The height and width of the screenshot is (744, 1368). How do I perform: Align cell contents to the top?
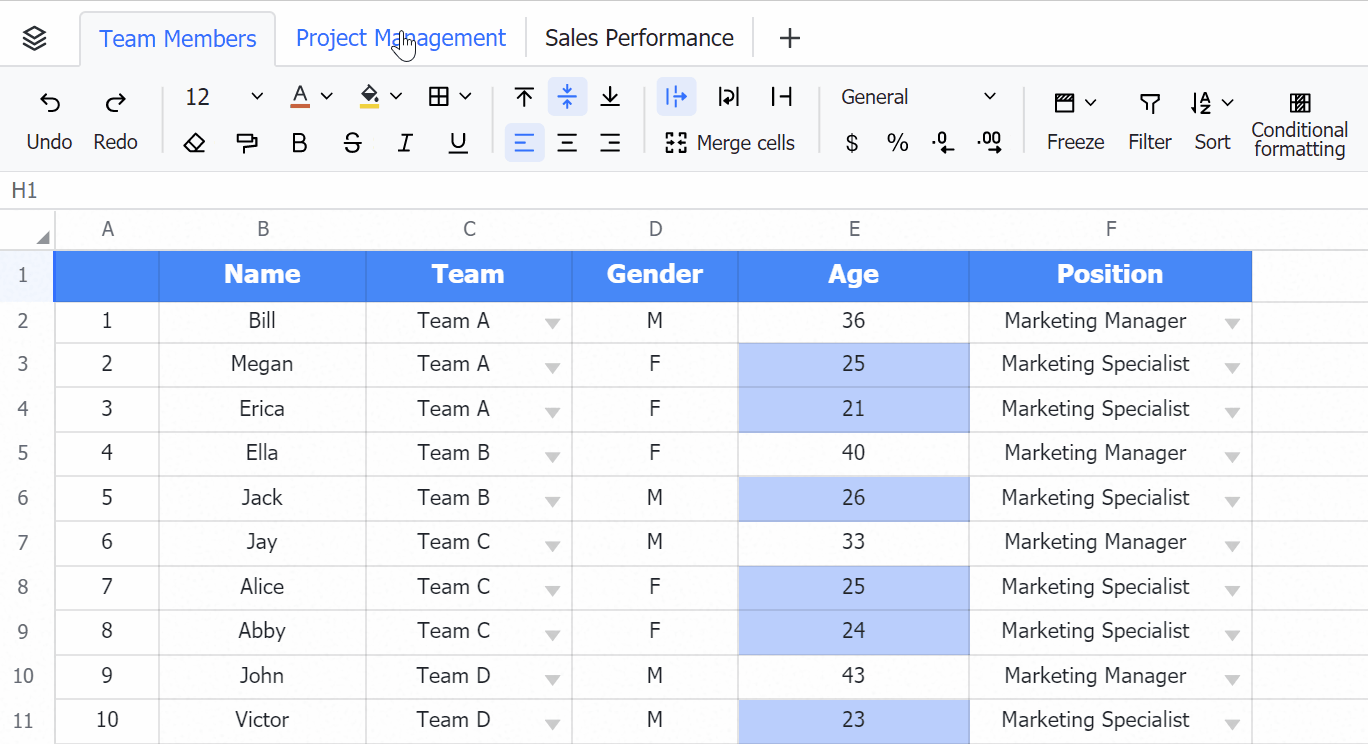click(x=524, y=97)
